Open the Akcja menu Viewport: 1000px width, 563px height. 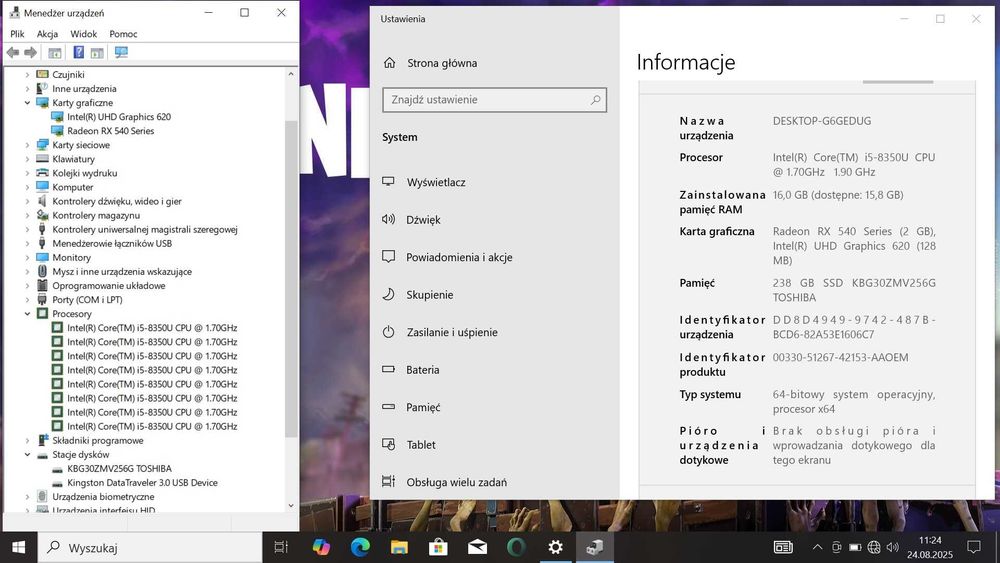tap(47, 34)
